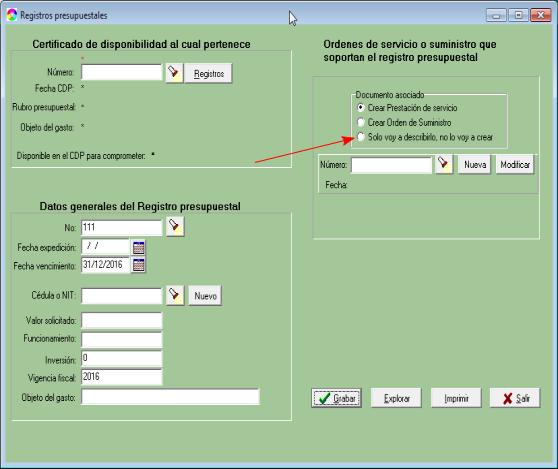This screenshot has height=469, width=558.
Task: Click the Vigencia fiscal field showing 2016
Action: pos(122,377)
